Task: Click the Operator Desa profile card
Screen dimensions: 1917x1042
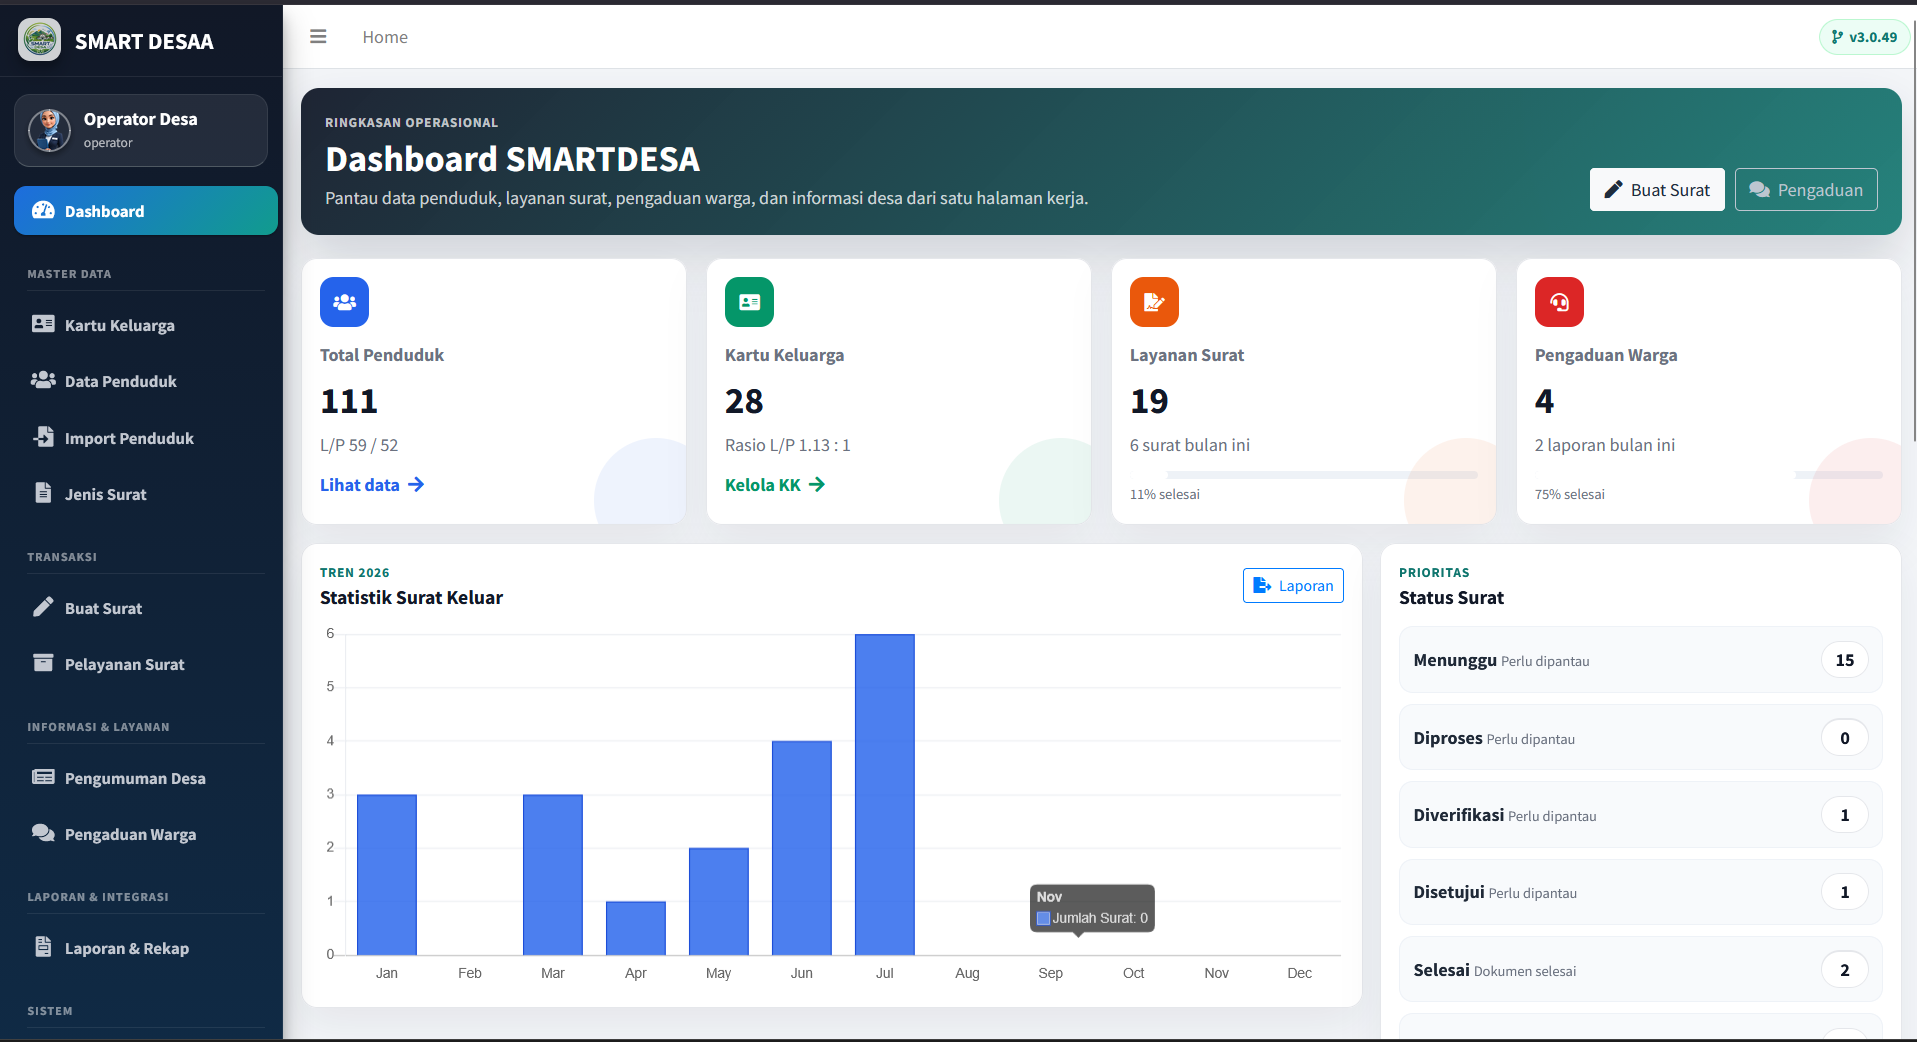Action: pyautogui.click(x=141, y=130)
